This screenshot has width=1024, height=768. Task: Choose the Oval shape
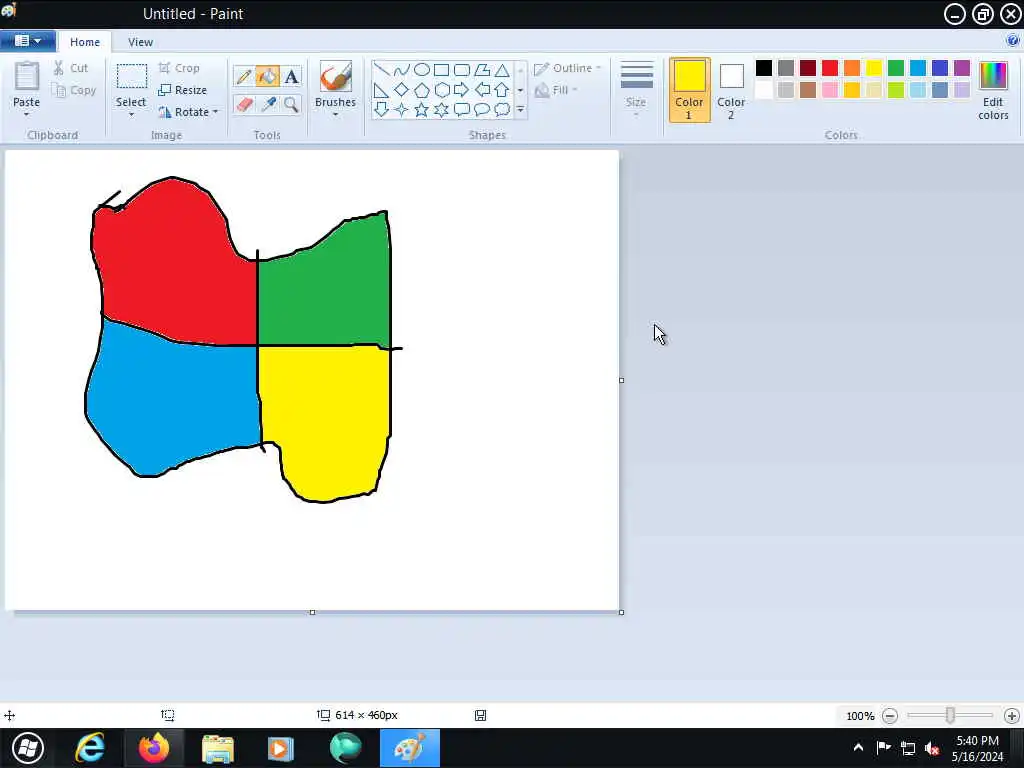coord(422,70)
